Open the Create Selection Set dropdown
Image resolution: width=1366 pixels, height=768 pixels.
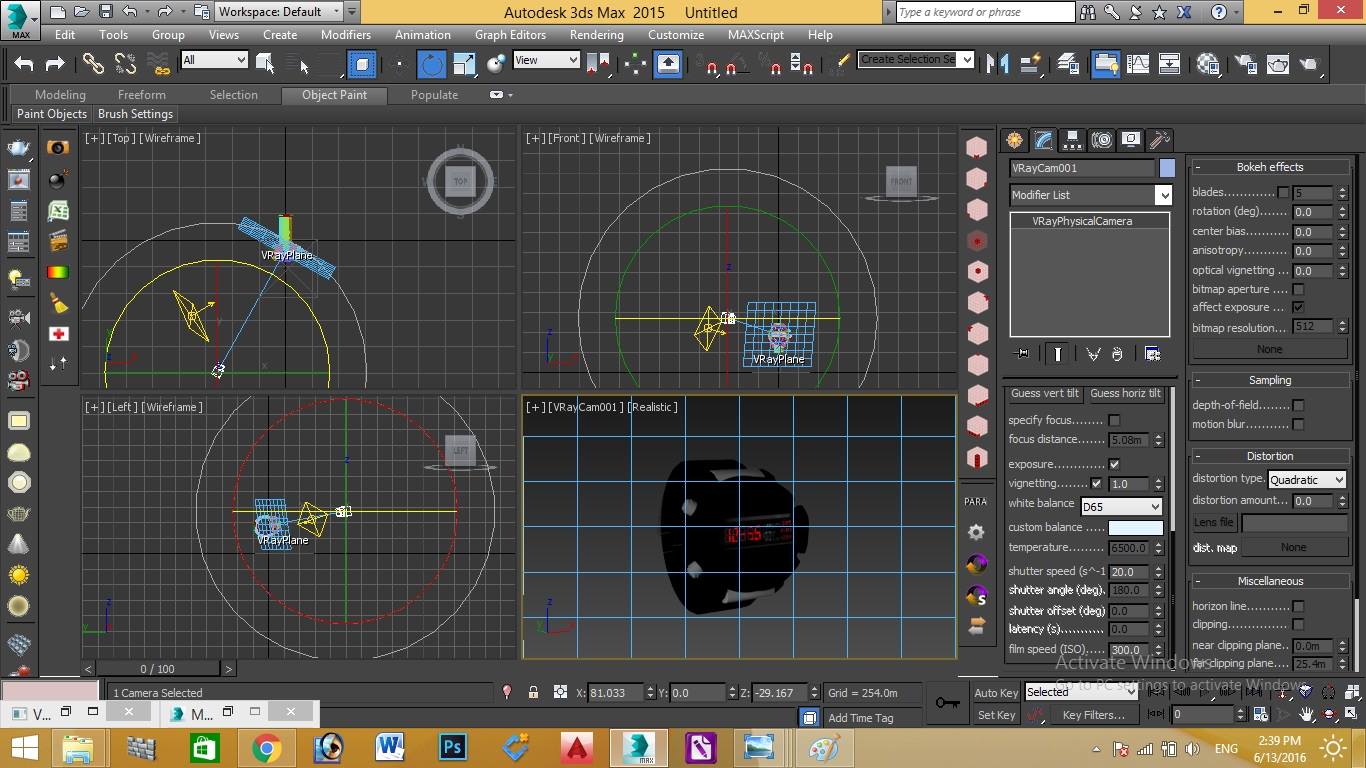916,59
